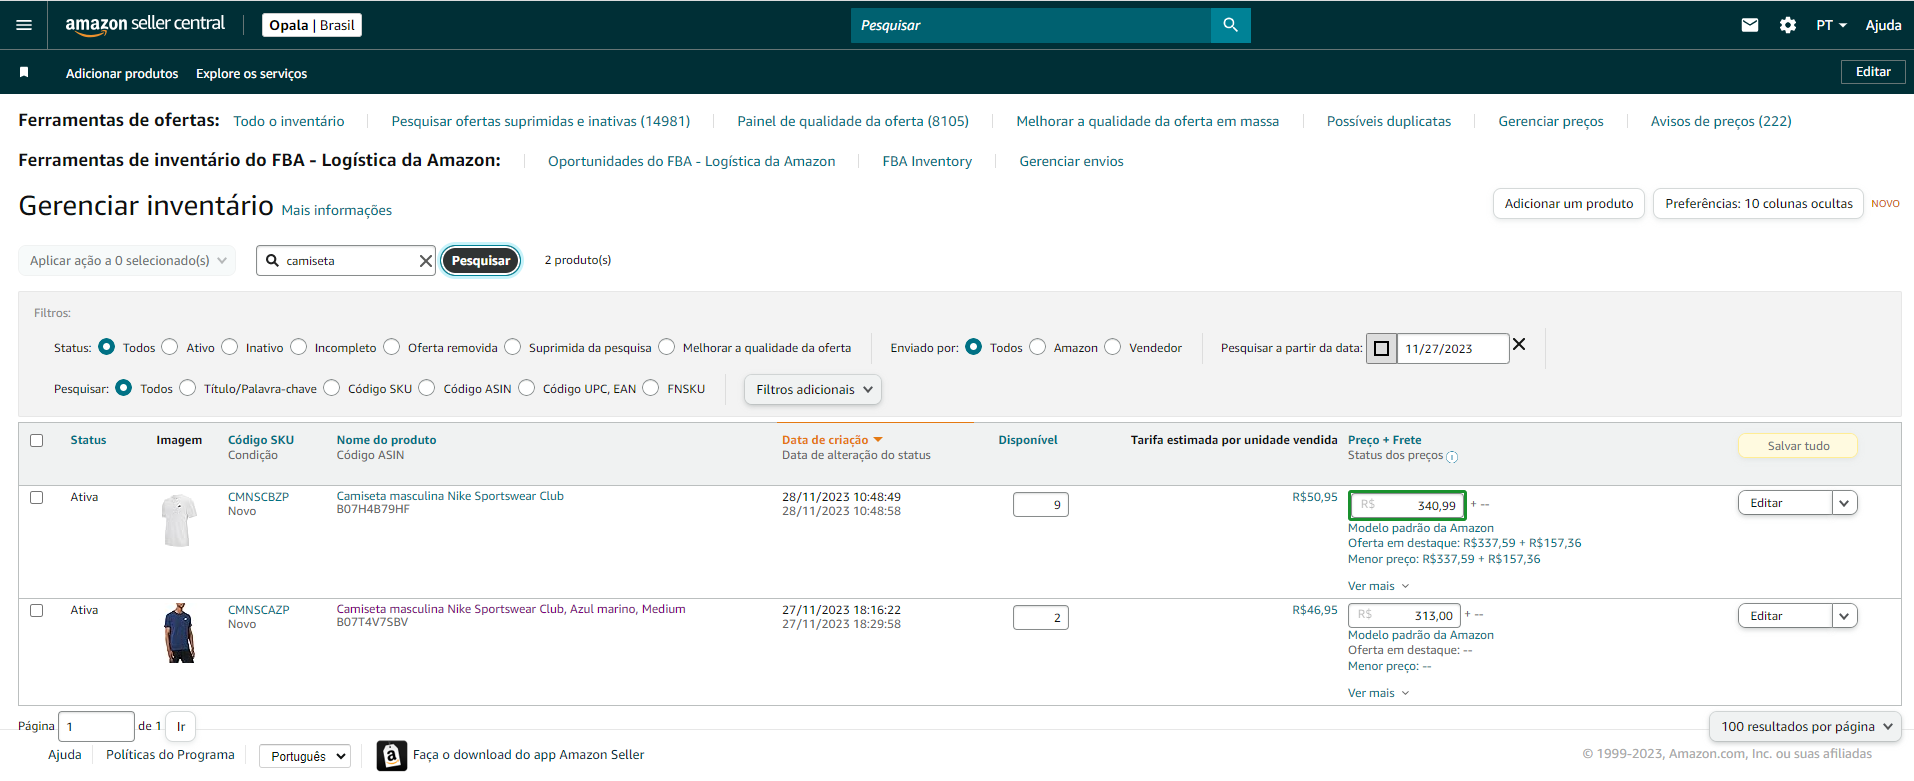
Task: Open Painel de qualidade da oferta
Action: point(853,121)
